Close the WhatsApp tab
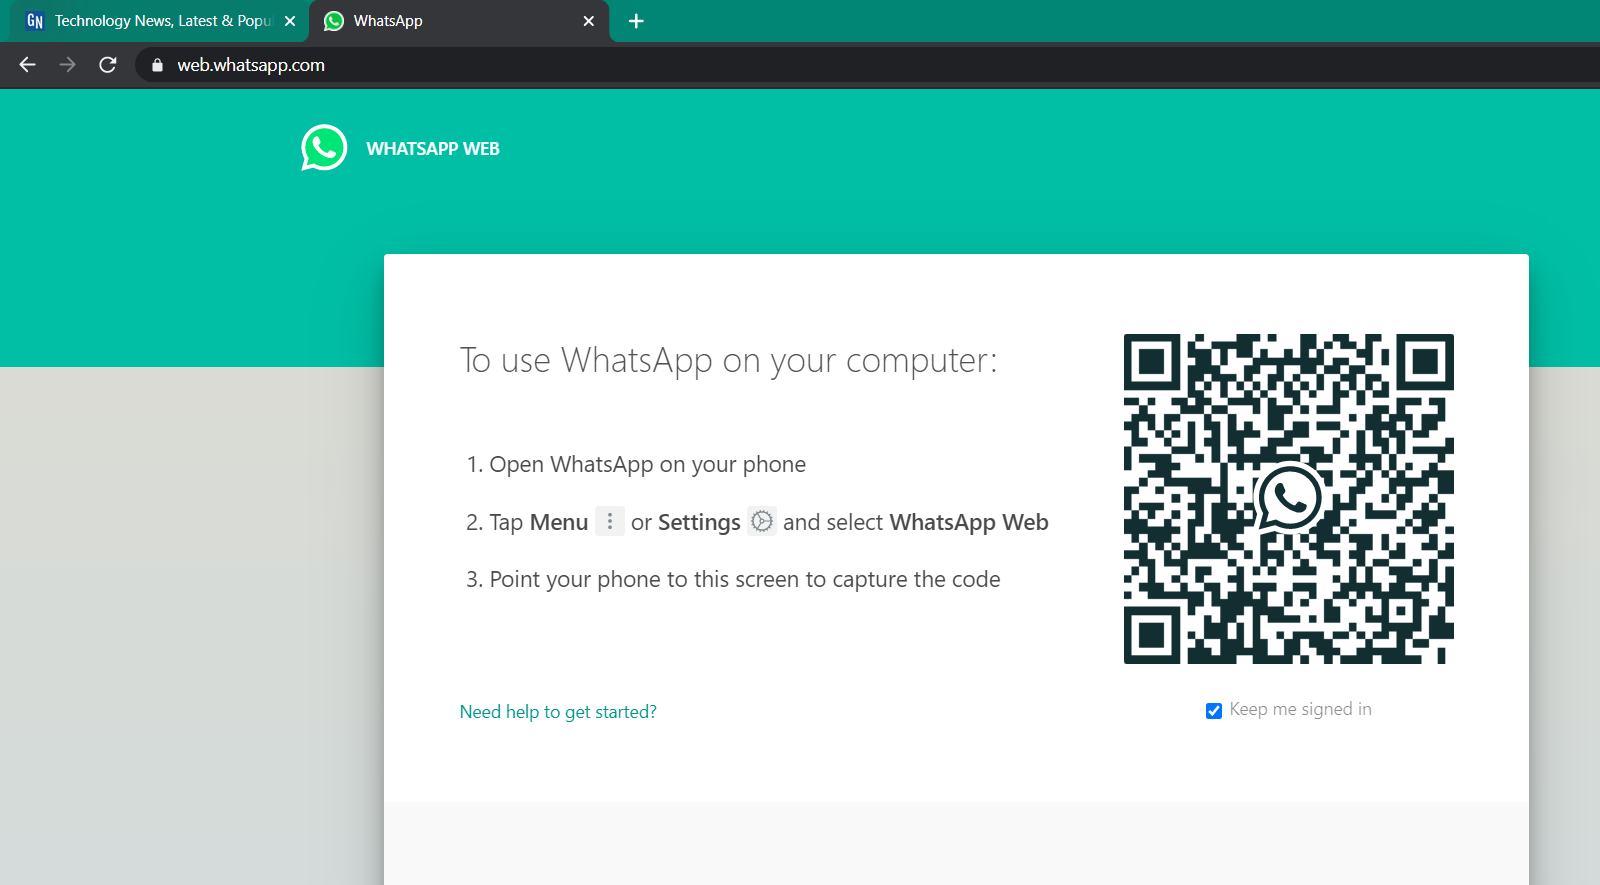Screen dimensions: 1600x885 (x=589, y=21)
